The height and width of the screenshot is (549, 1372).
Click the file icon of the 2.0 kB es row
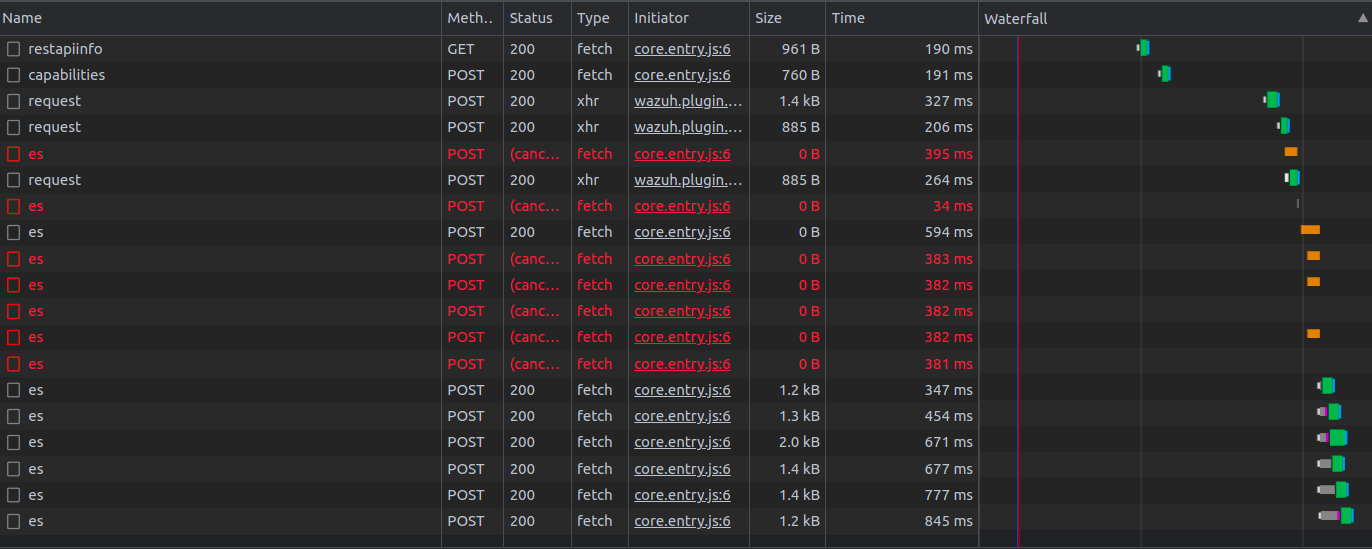pos(13,442)
